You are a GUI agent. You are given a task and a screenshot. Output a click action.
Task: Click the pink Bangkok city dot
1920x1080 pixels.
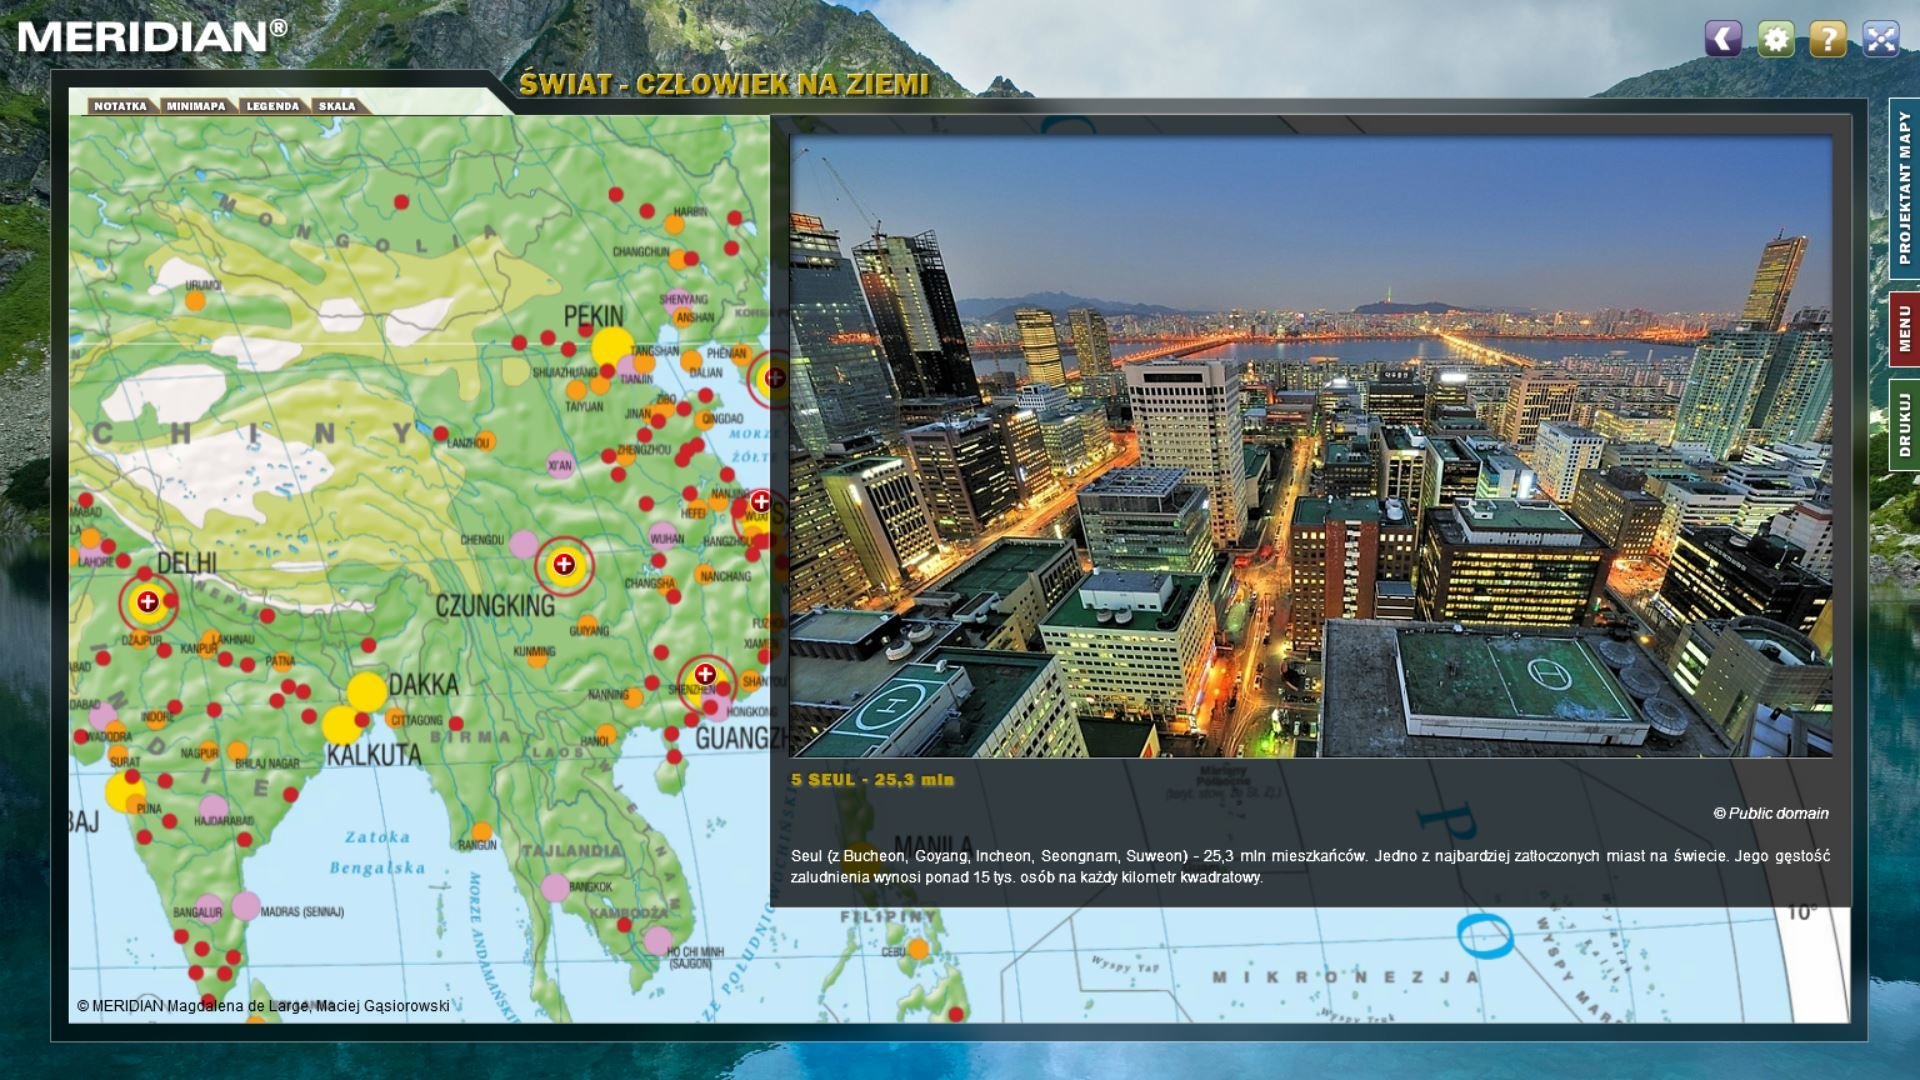[555, 887]
